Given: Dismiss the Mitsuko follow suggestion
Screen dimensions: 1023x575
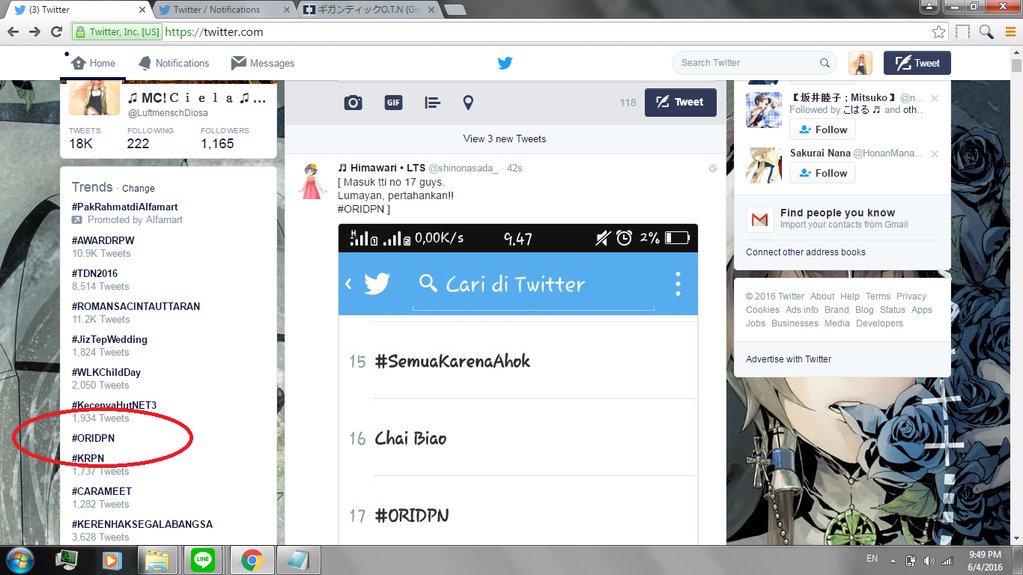Looking at the screenshot, I should (935, 99).
